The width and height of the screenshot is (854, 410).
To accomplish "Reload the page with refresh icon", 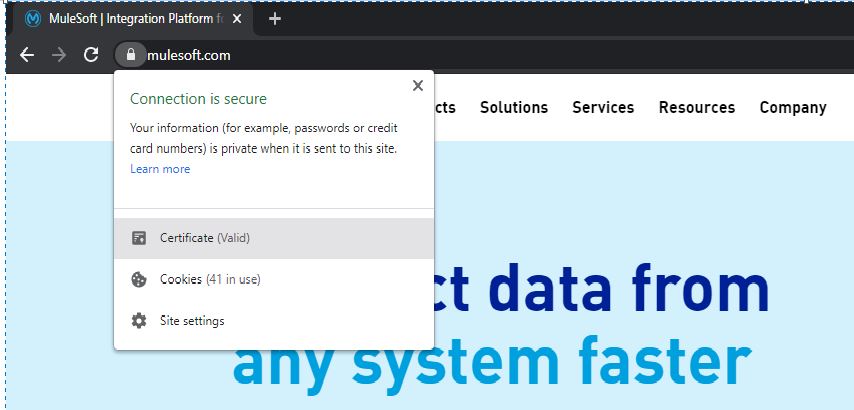I will [x=91, y=54].
